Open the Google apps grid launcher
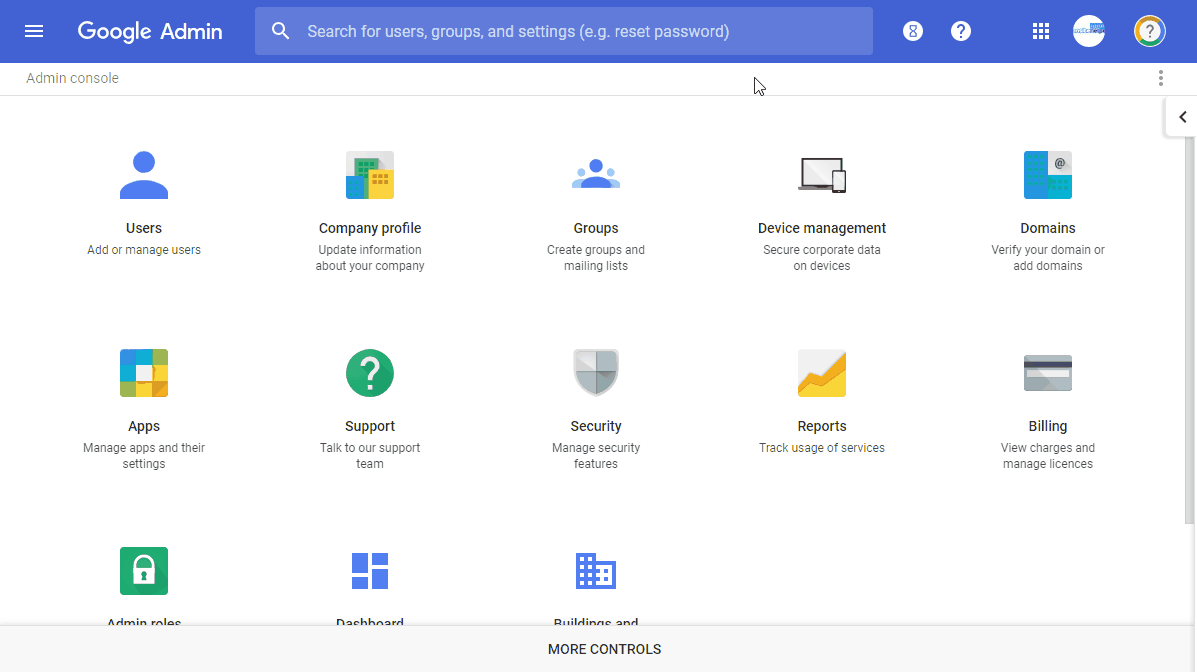Screen dimensions: 1197x672 coord(1041,31)
